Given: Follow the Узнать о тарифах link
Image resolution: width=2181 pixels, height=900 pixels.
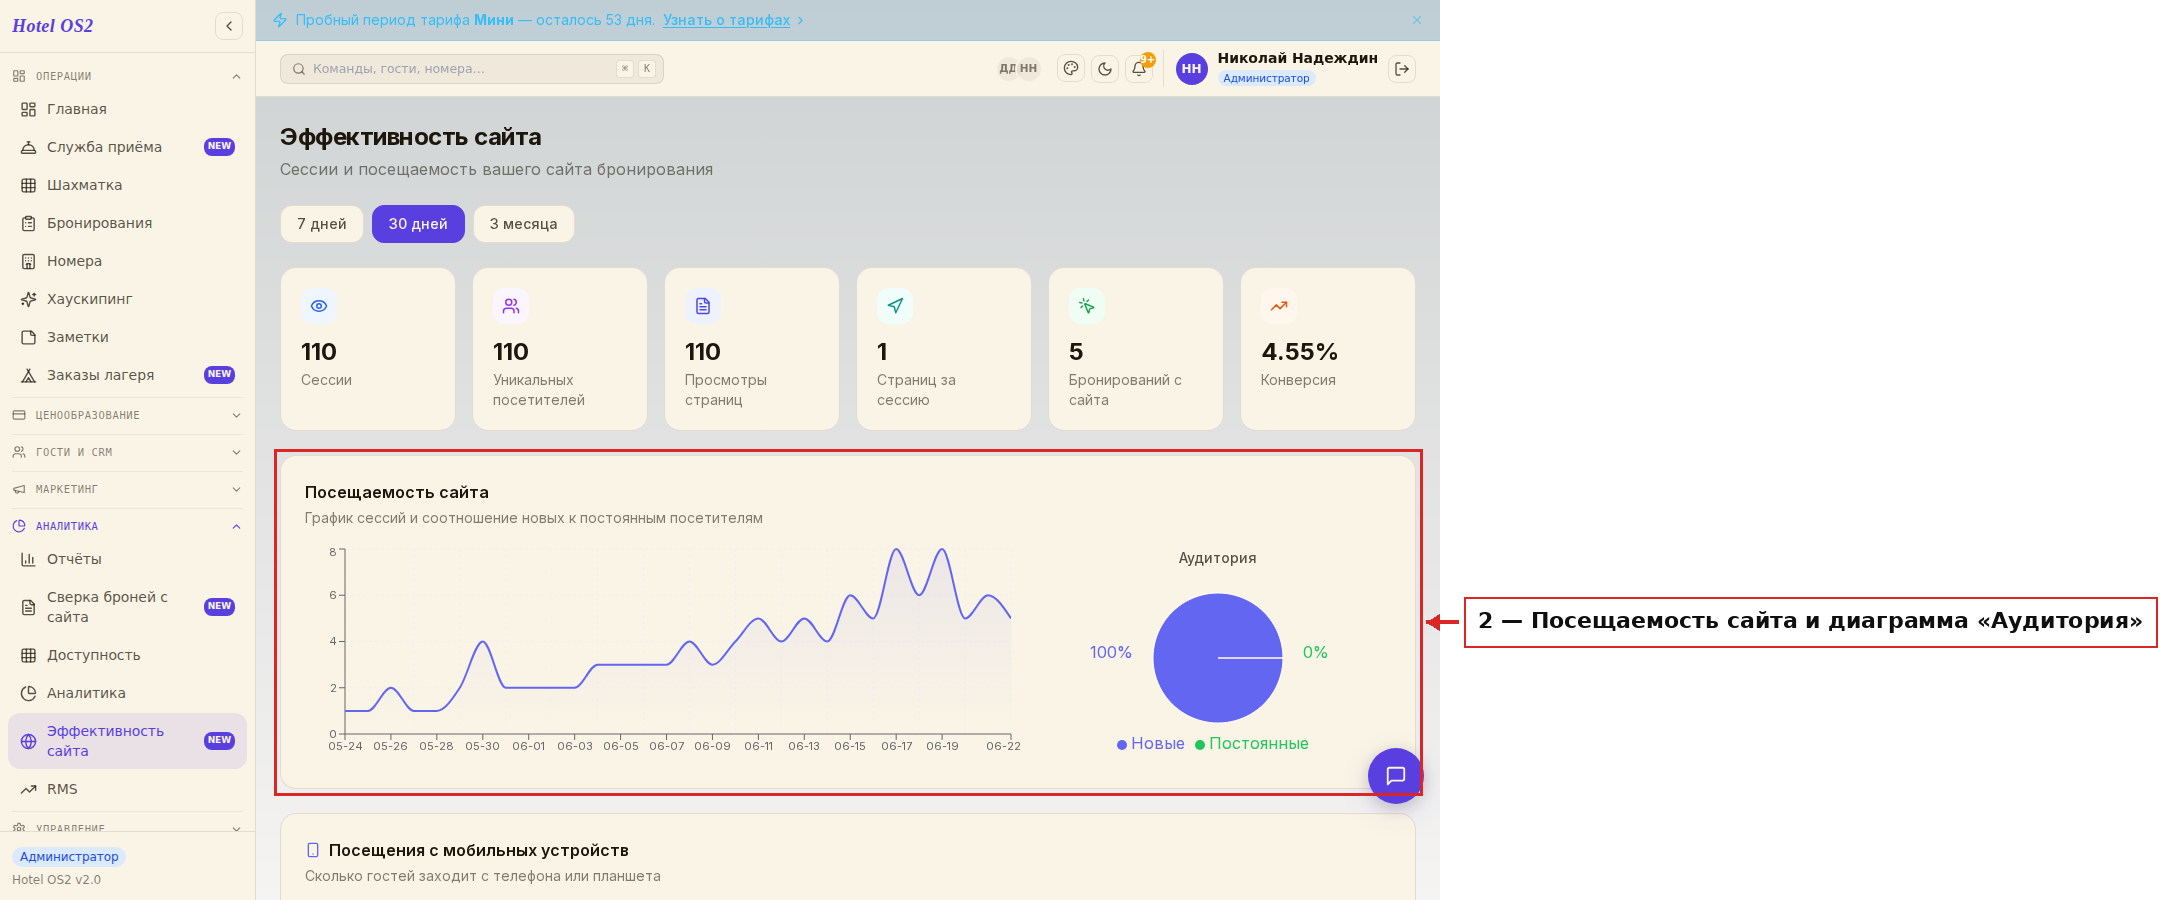Looking at the screenshot, I should point(727,20).
